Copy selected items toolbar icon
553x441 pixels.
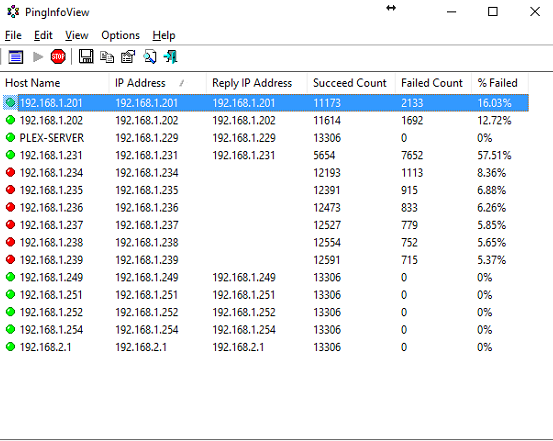pyautogui.click(x=107, y=57)
